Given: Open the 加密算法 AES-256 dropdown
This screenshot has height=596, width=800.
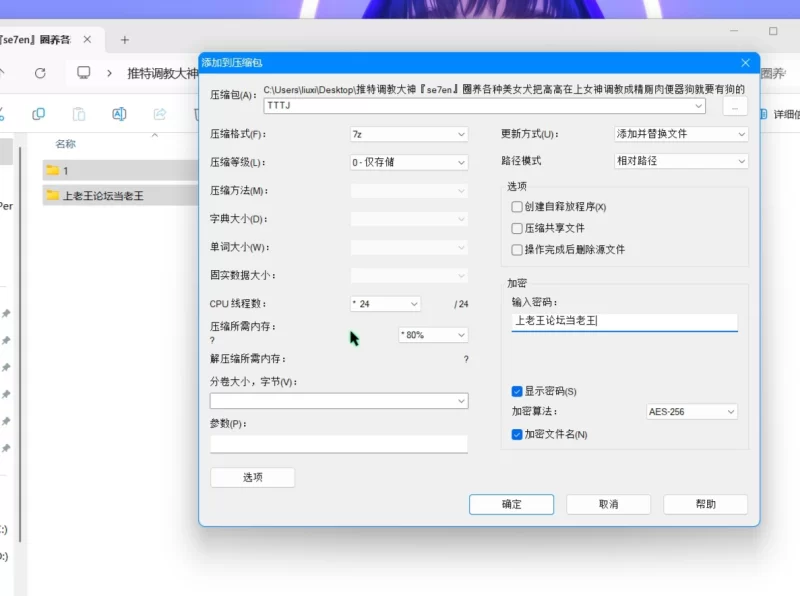Looking at the screenshot, I should (x=692, y=412).
